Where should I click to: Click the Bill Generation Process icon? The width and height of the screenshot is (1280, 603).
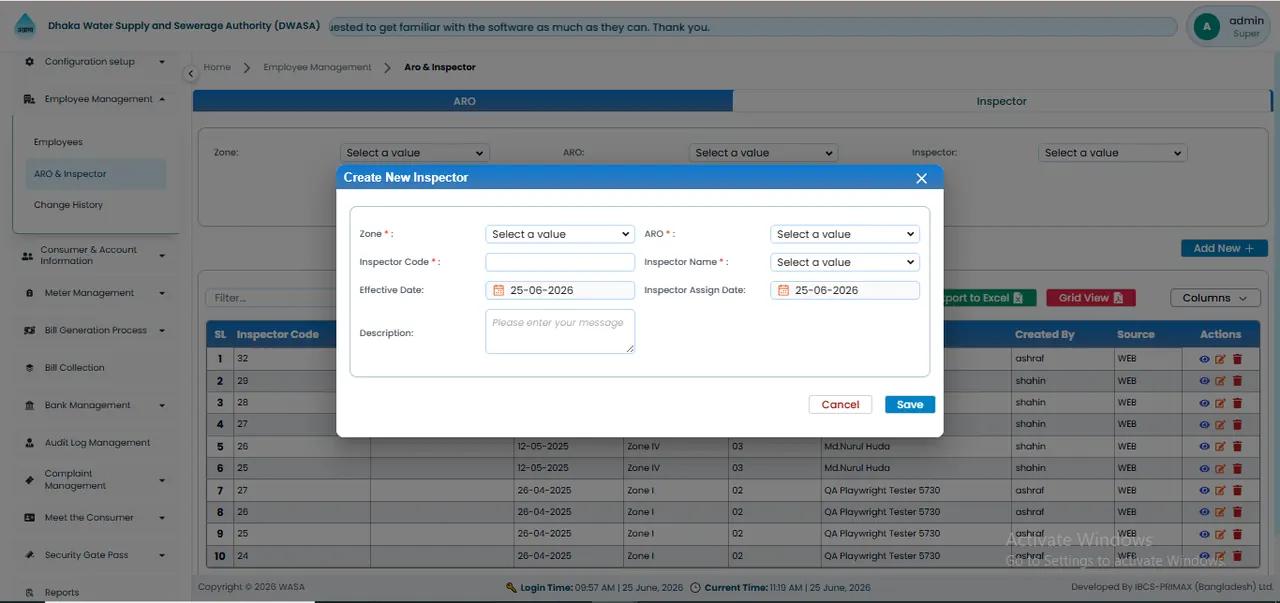(x=29, y=330)
